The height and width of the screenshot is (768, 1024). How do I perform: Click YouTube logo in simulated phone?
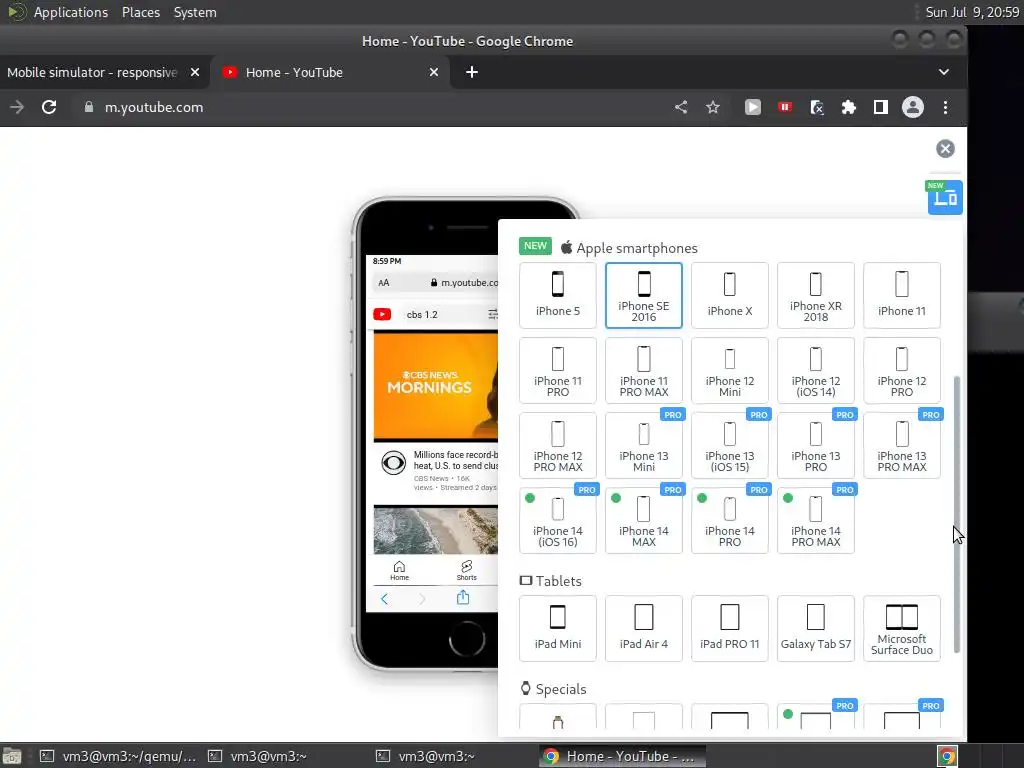pyautogui.click(x=382, y=314)
